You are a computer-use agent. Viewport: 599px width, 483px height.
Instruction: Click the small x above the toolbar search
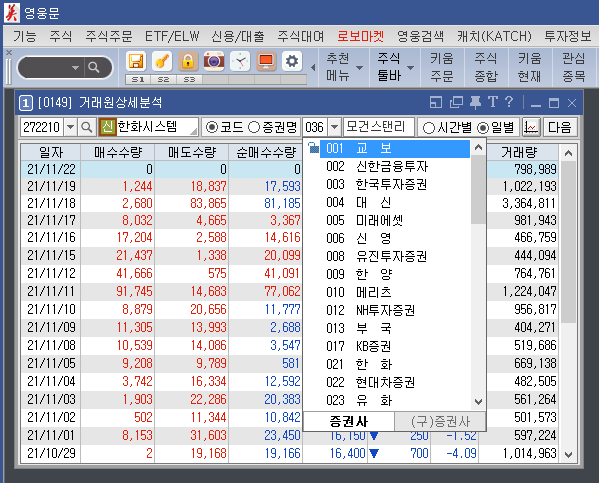point(9,52)
